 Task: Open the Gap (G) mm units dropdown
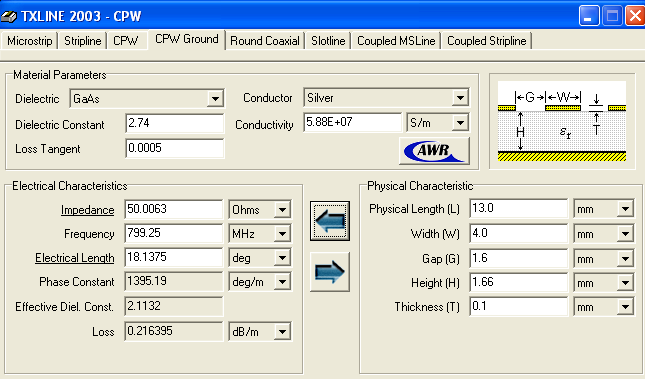(625, 259)
